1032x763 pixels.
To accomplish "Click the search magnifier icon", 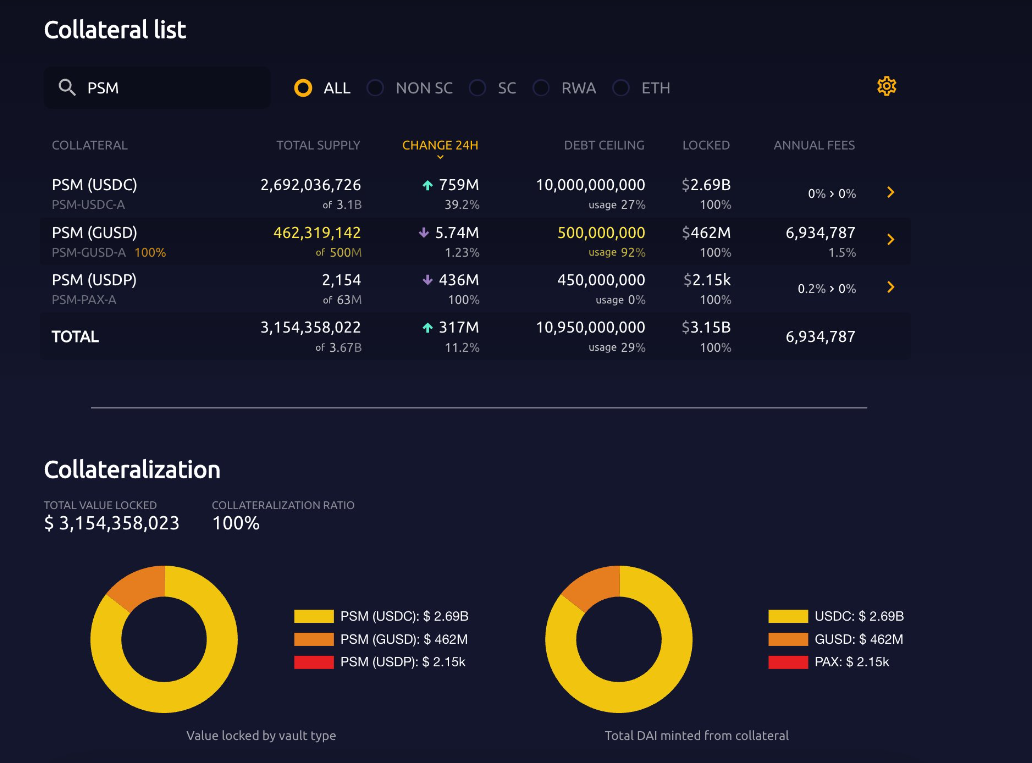I will (x=65, y=87).
